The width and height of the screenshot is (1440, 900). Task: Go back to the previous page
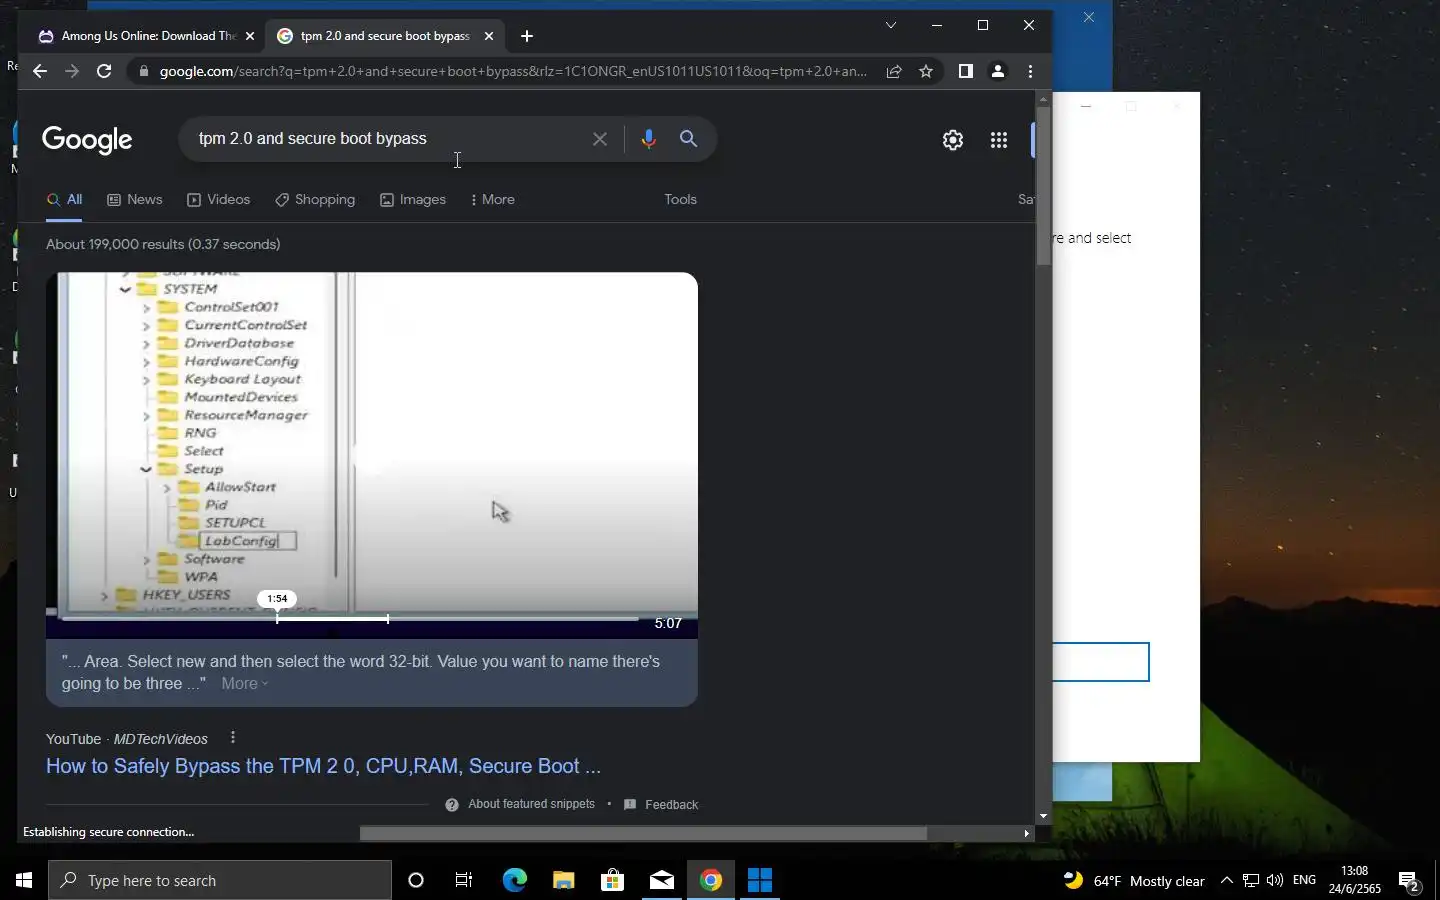click(x=39, y=71)
